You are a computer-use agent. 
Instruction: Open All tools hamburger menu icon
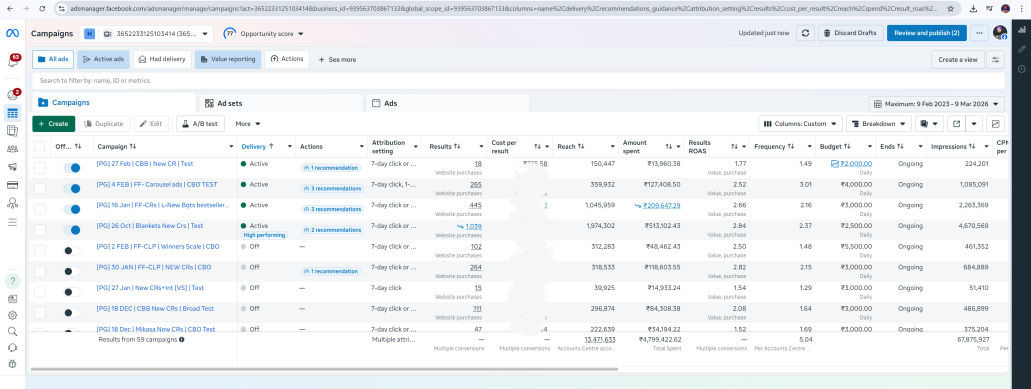12,222
